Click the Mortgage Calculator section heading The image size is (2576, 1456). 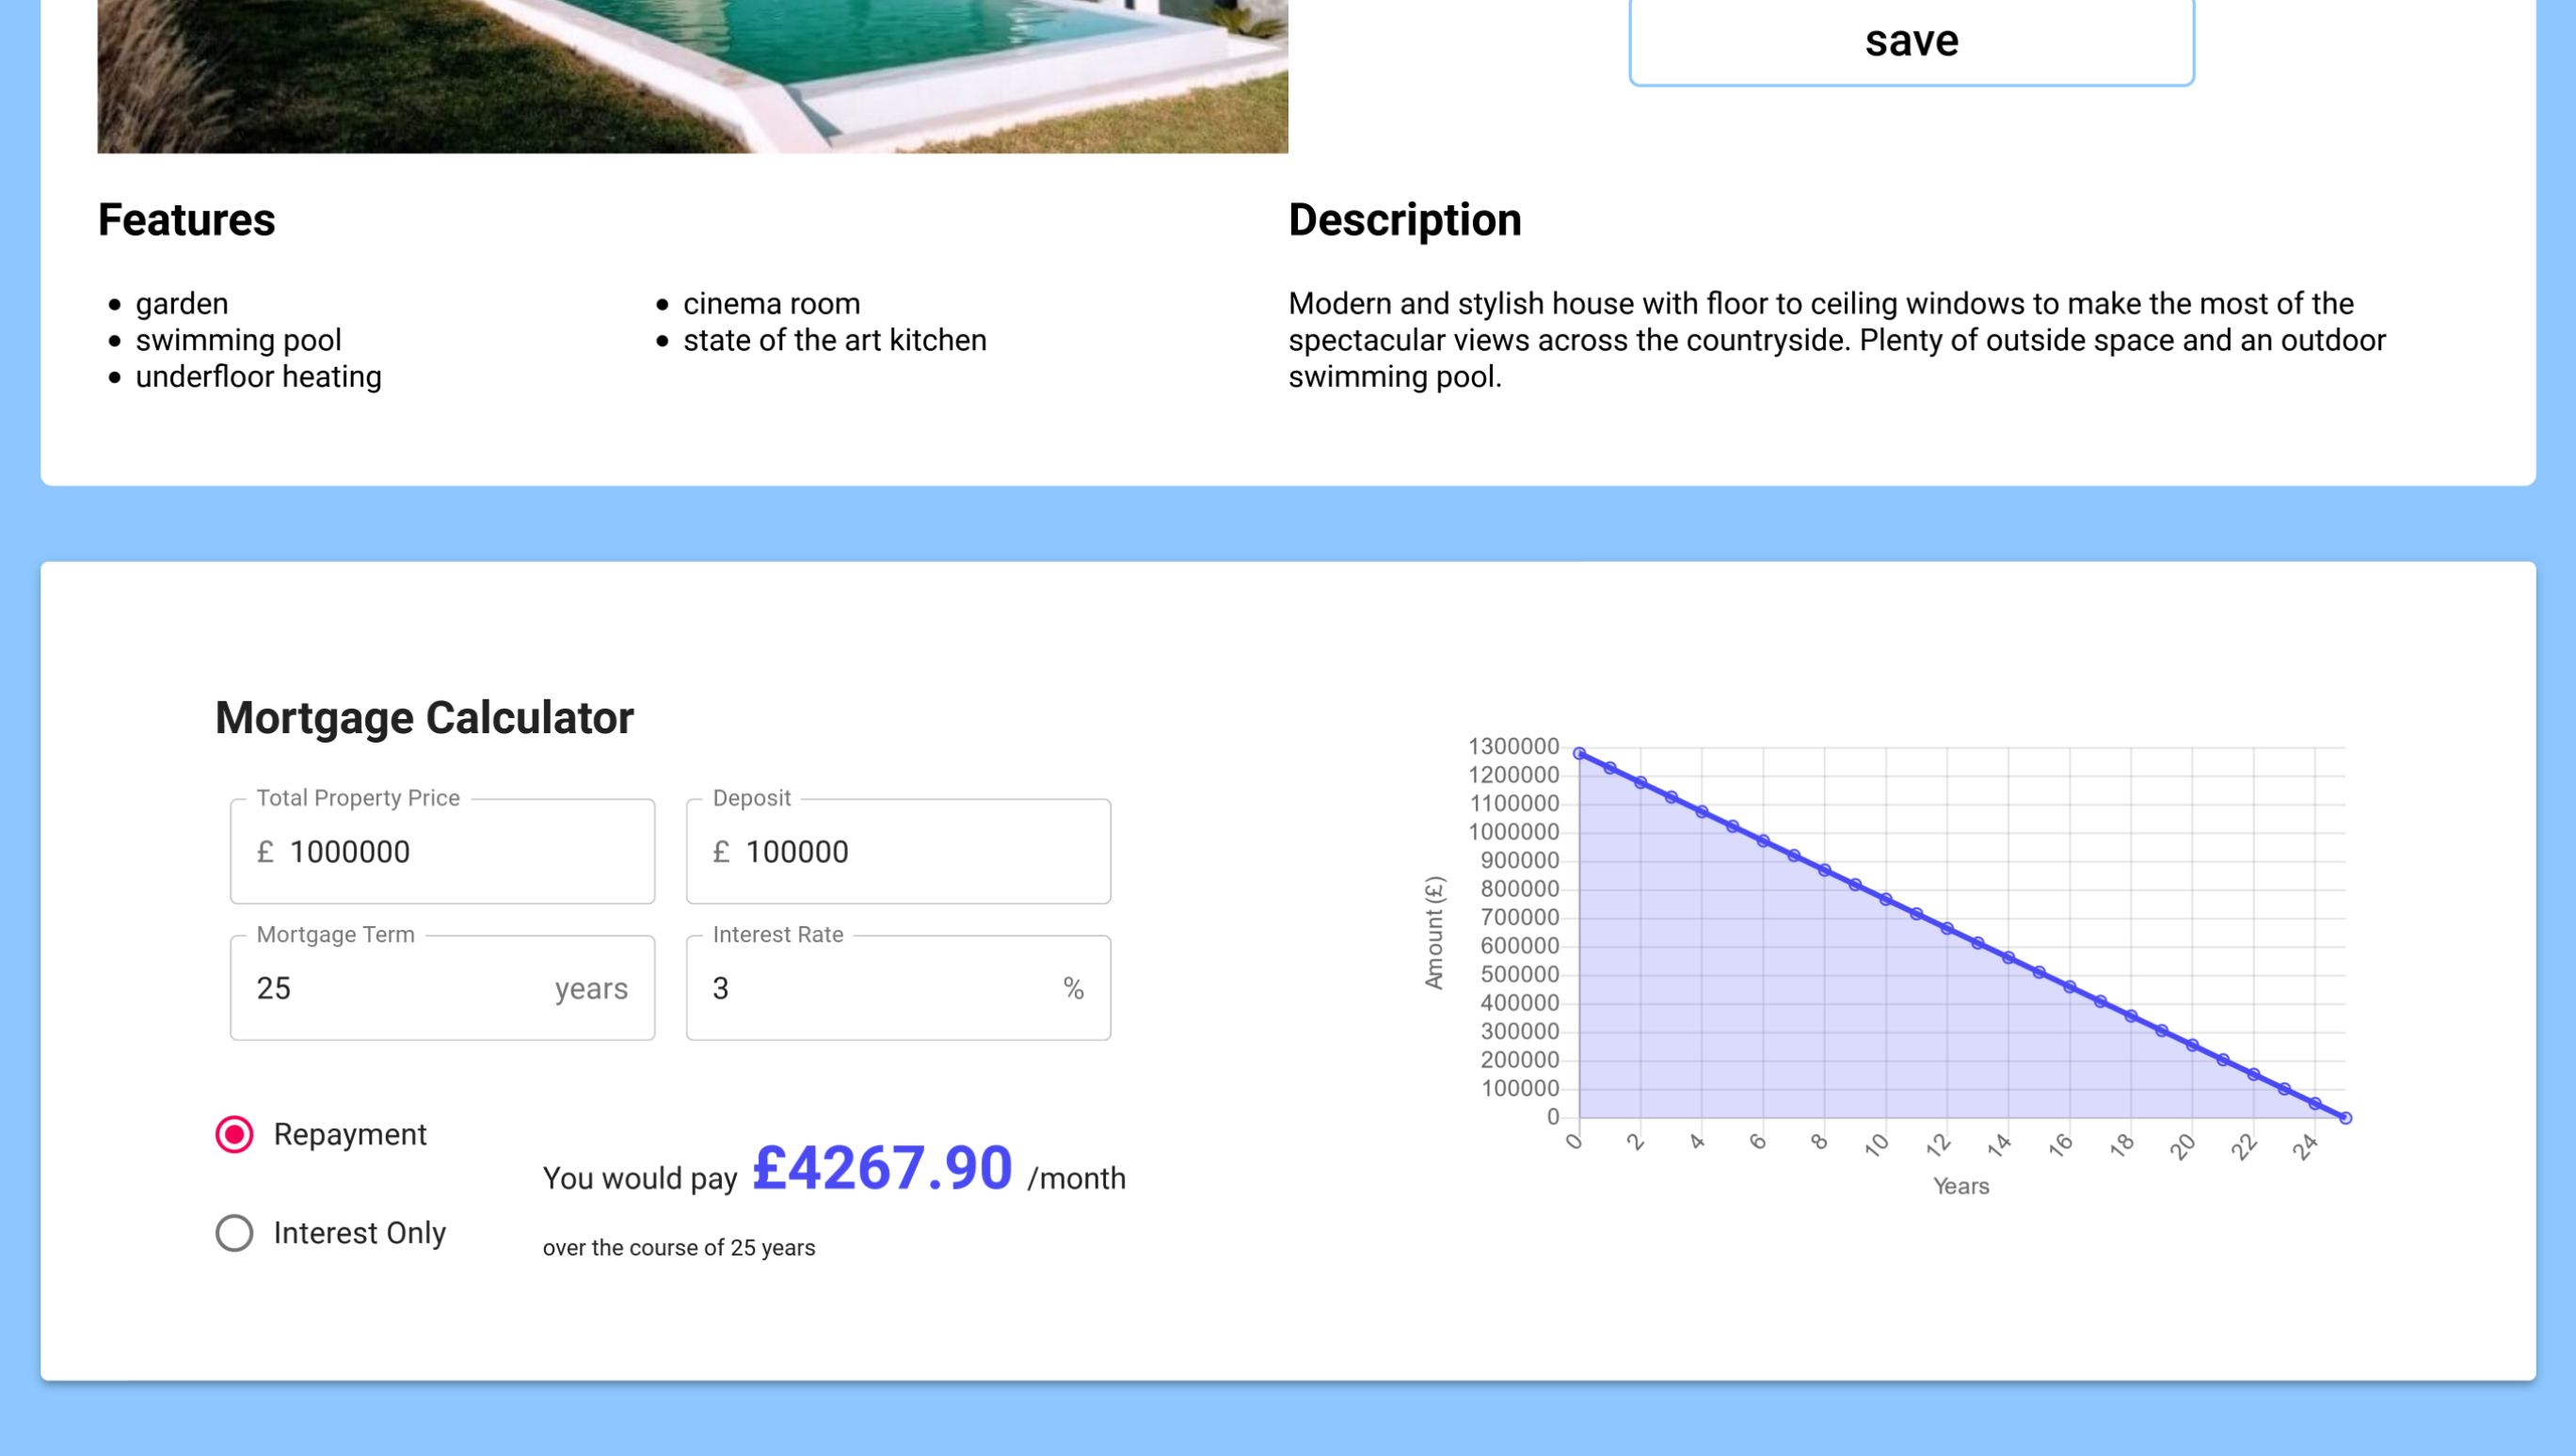click(x=424, y=718)
